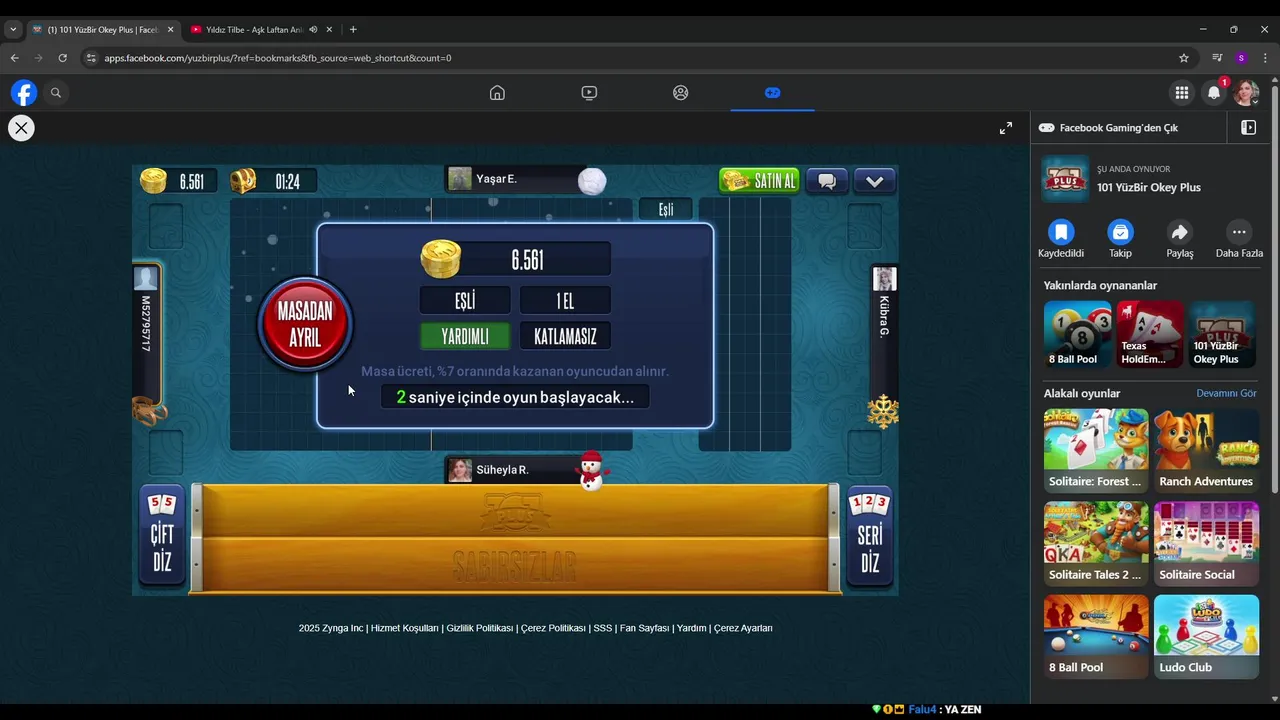Open the in-game chat bubble icon
The image size is (1280, 720).
click(827, 181)
